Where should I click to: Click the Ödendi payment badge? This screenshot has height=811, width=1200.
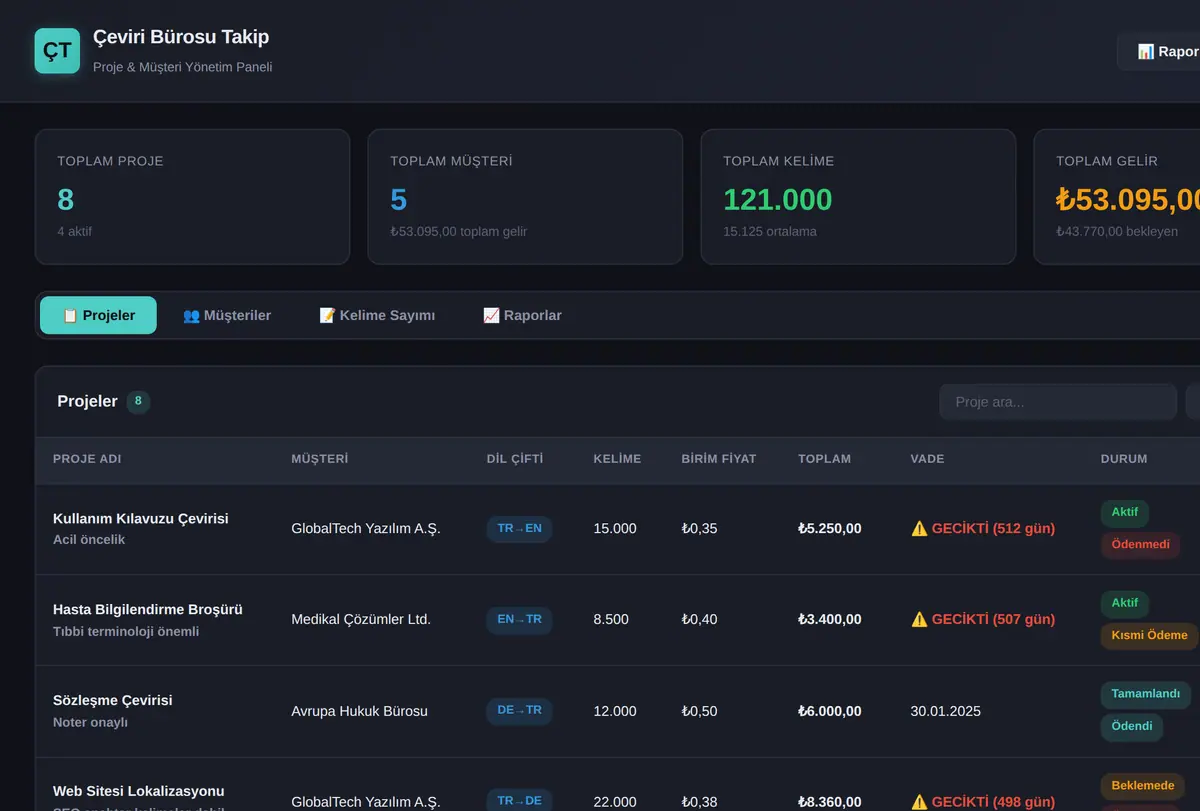tap(1132, 727)
